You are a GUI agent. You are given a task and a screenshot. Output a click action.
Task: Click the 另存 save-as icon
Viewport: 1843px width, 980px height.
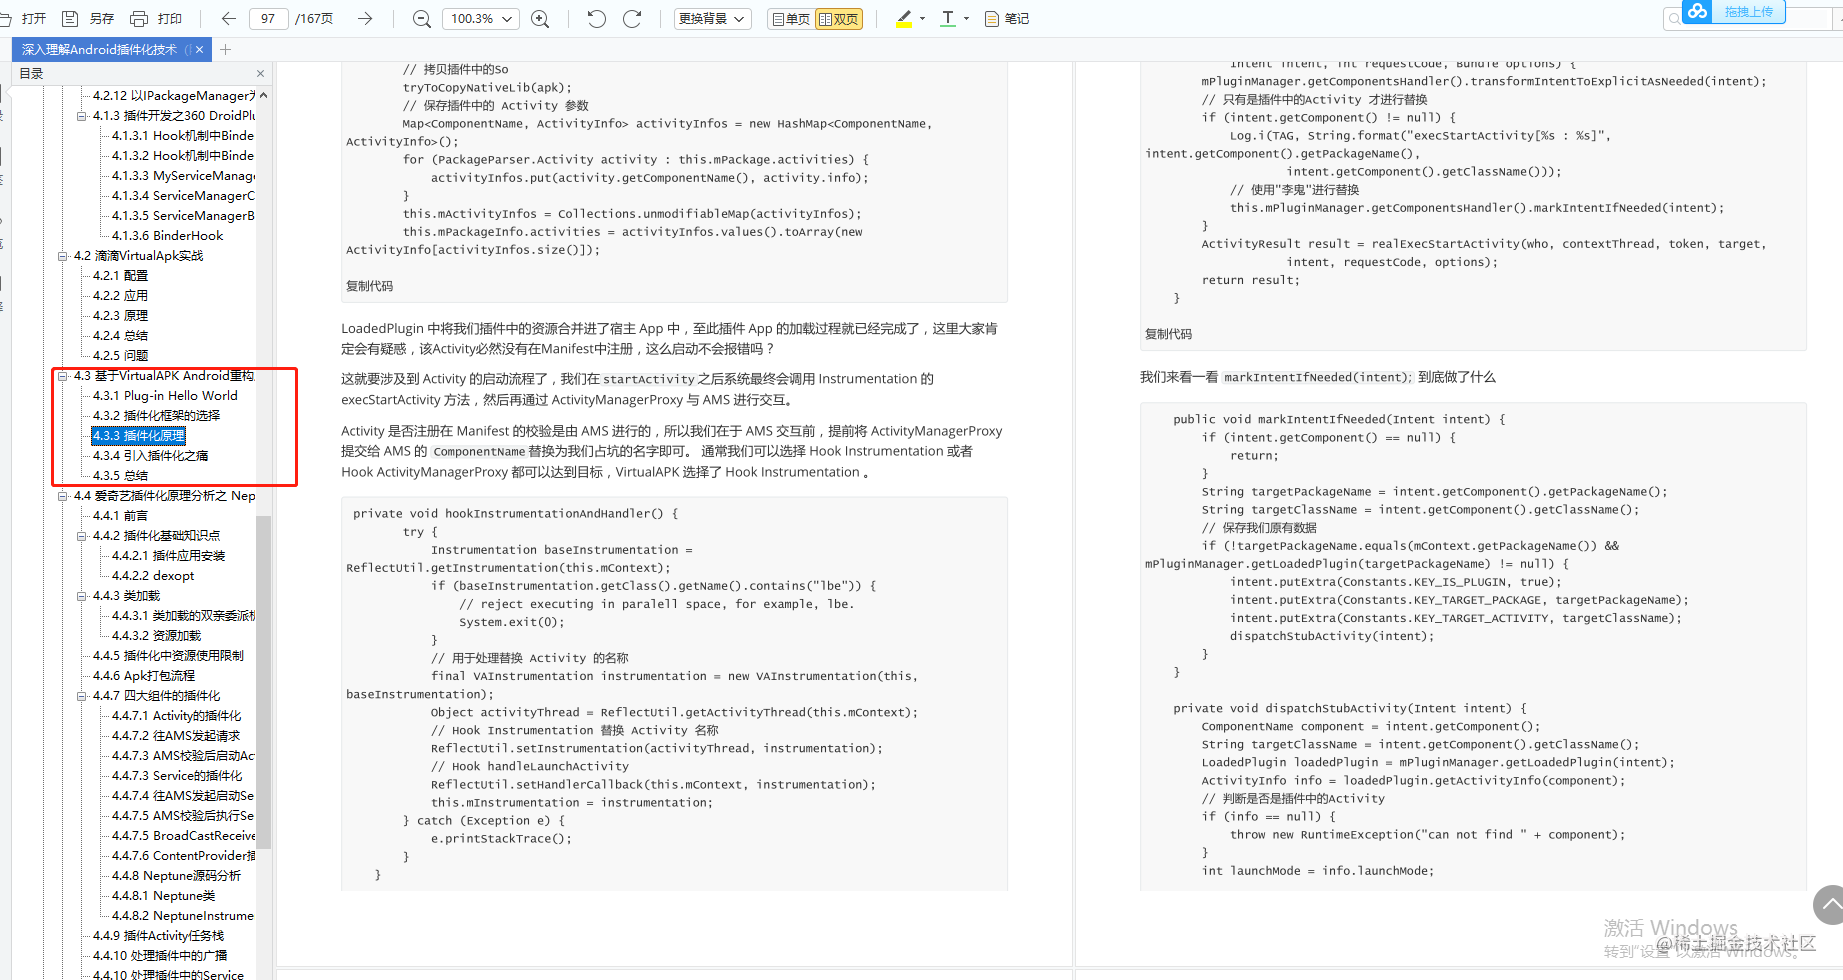click(x=70, y=18)
